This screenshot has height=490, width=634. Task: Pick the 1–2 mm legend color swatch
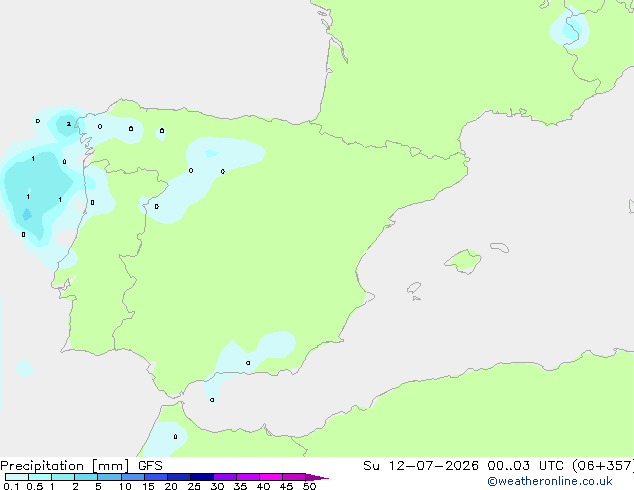point(63,477)
